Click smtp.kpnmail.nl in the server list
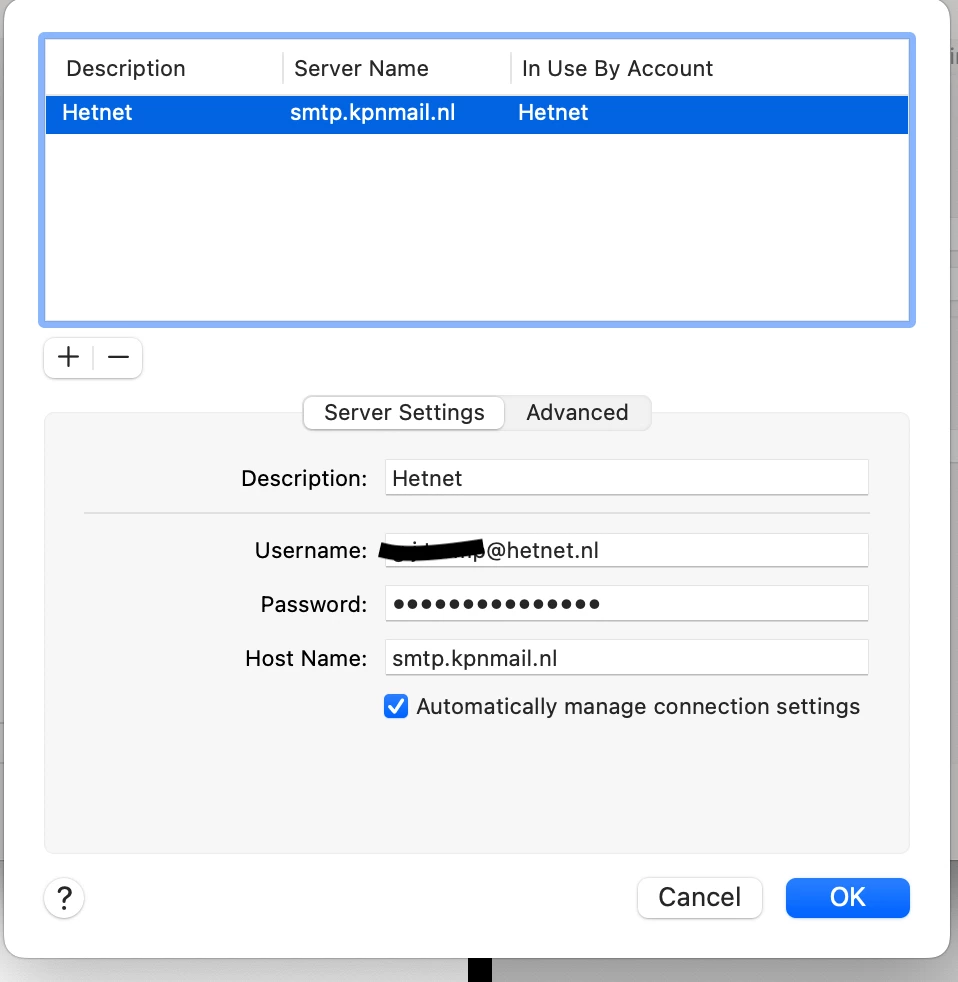The width and height of the screenshot is (958, 982). tap(373, 113)
